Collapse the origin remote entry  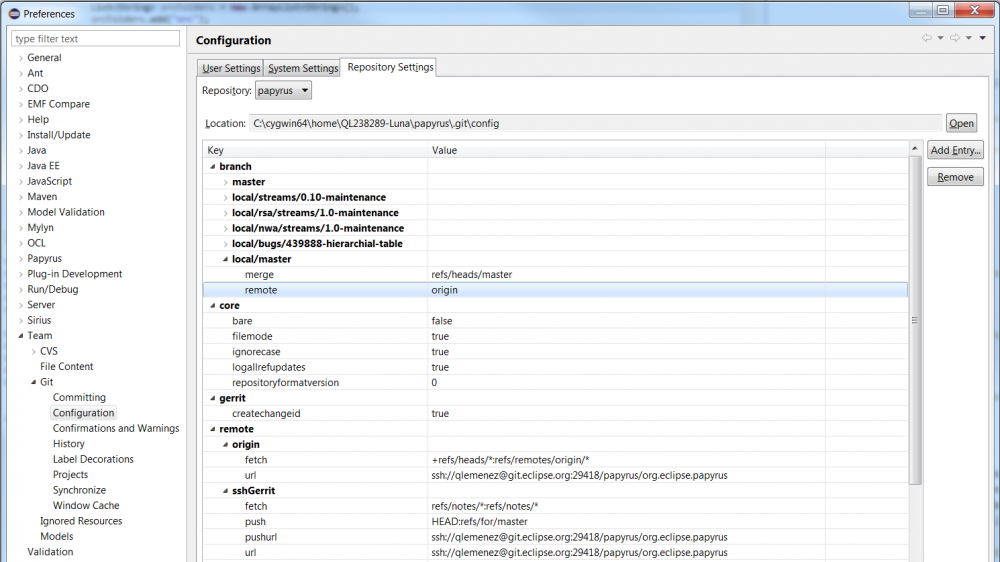coord(226,445)
